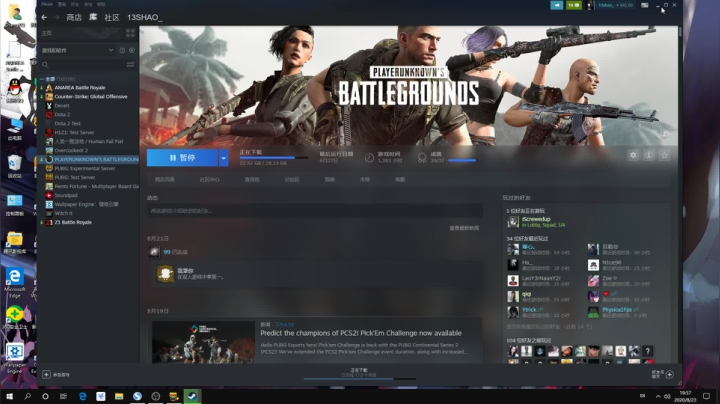720x404 pixels.
Task: Select ANAREA Battle Royale in library
Action: 79,87
